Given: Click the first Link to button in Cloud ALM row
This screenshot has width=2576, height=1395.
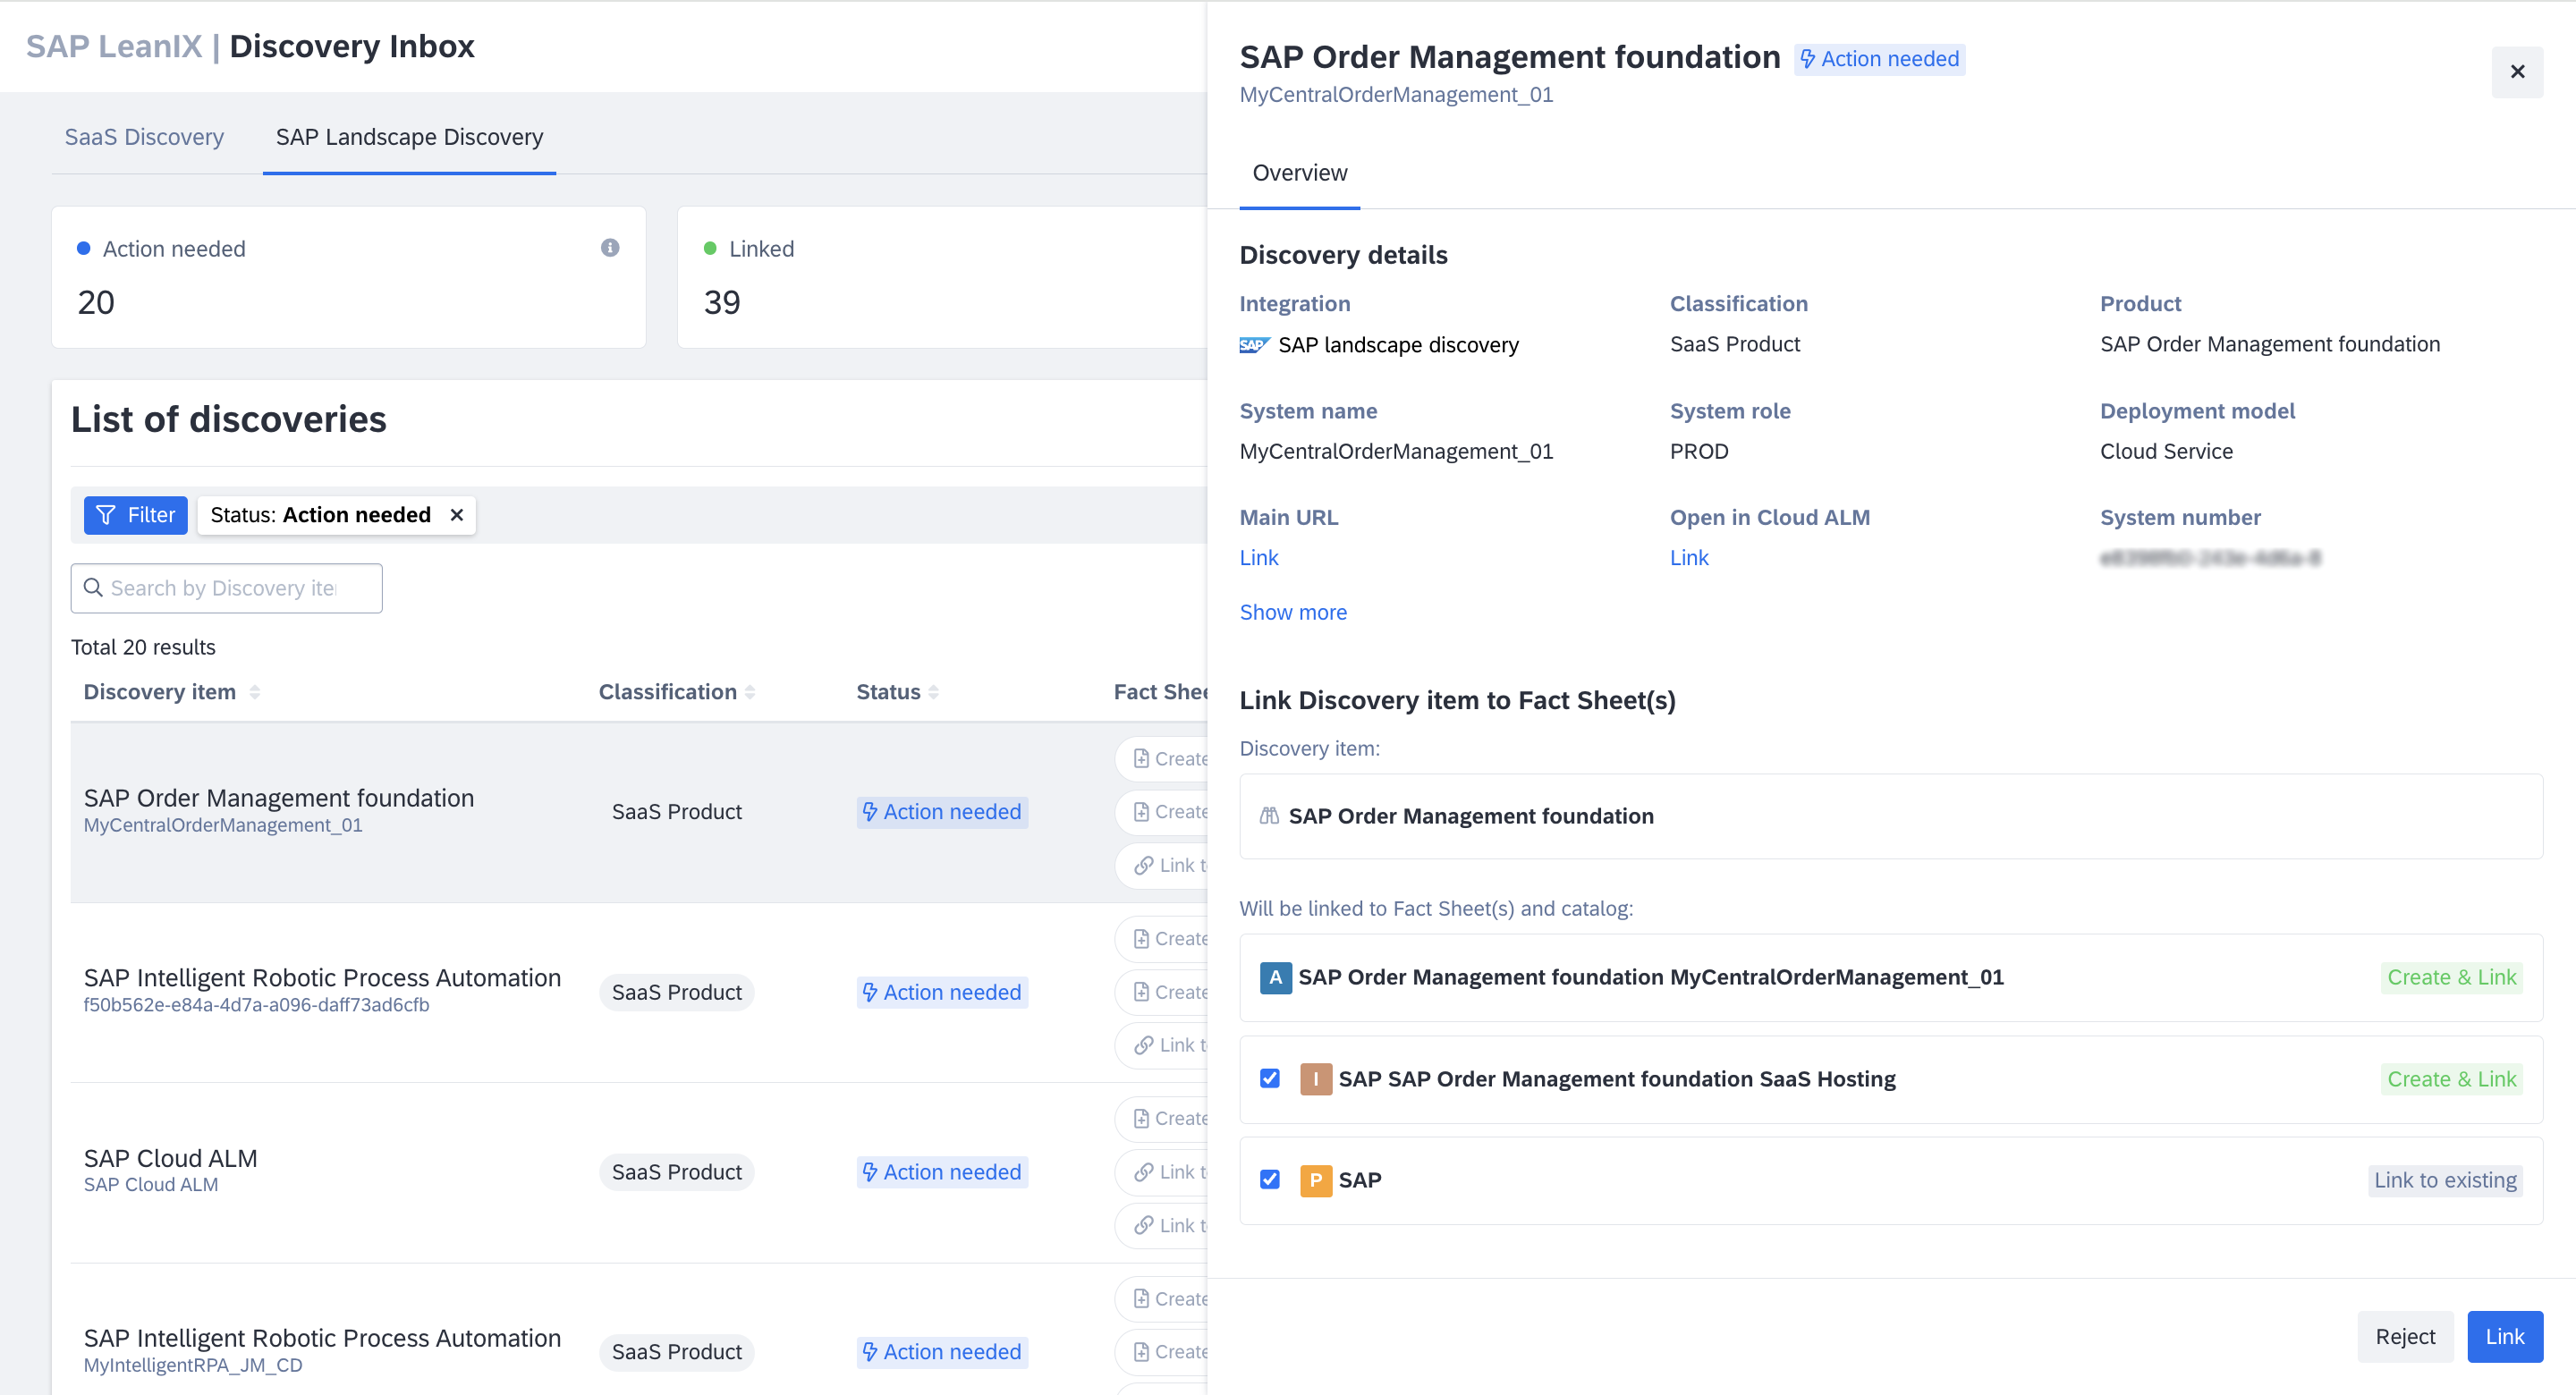Looking at the screenshot, I should [1163, 1172].
